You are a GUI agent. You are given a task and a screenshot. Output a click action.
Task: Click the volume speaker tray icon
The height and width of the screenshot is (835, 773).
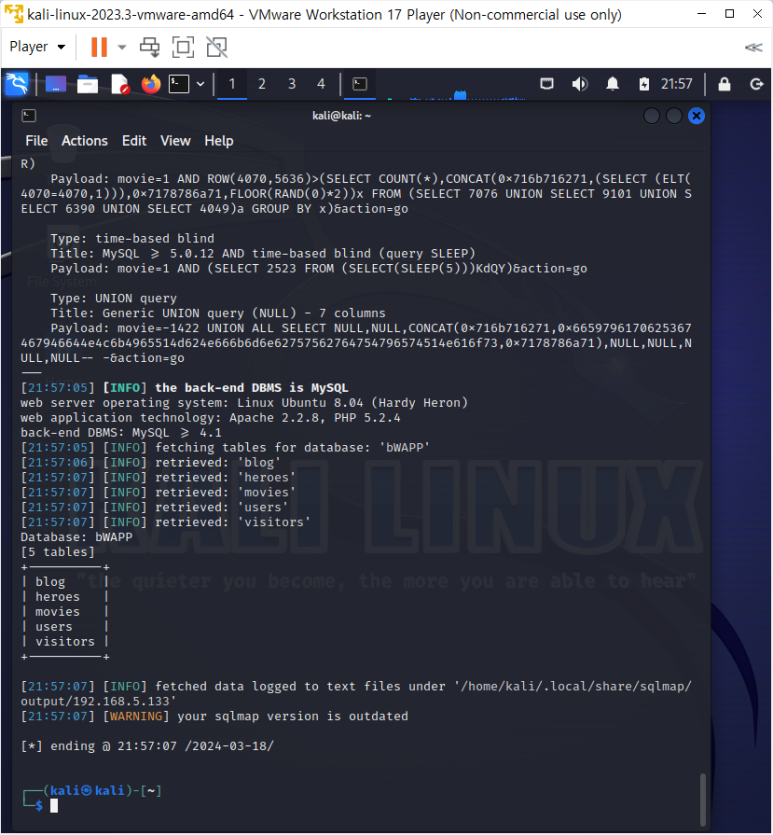[580, 84]
